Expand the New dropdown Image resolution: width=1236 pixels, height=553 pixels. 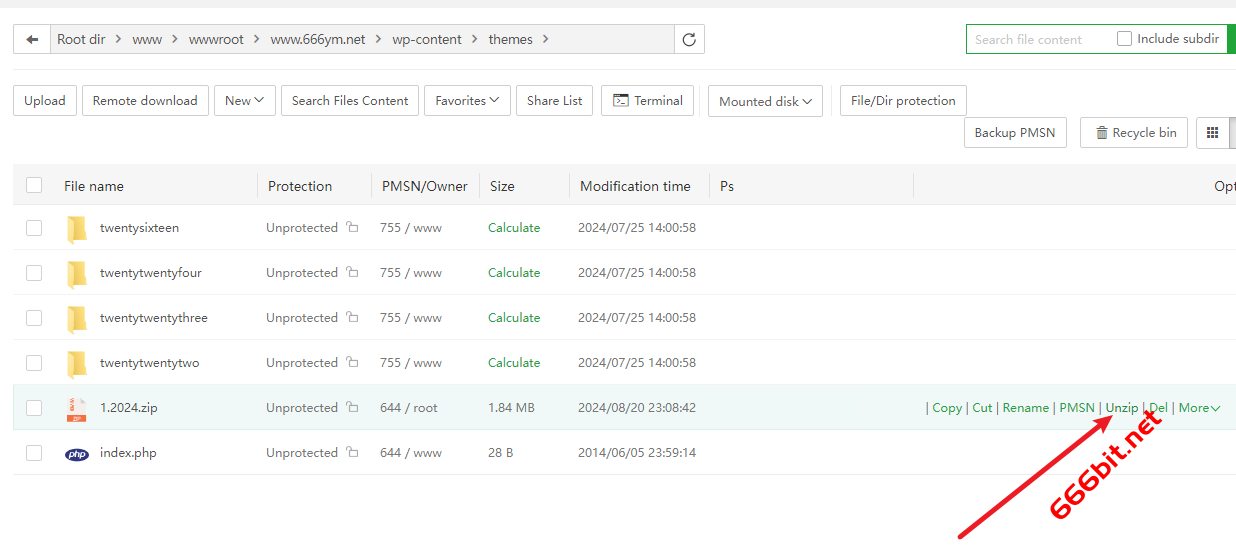point(244,101)
